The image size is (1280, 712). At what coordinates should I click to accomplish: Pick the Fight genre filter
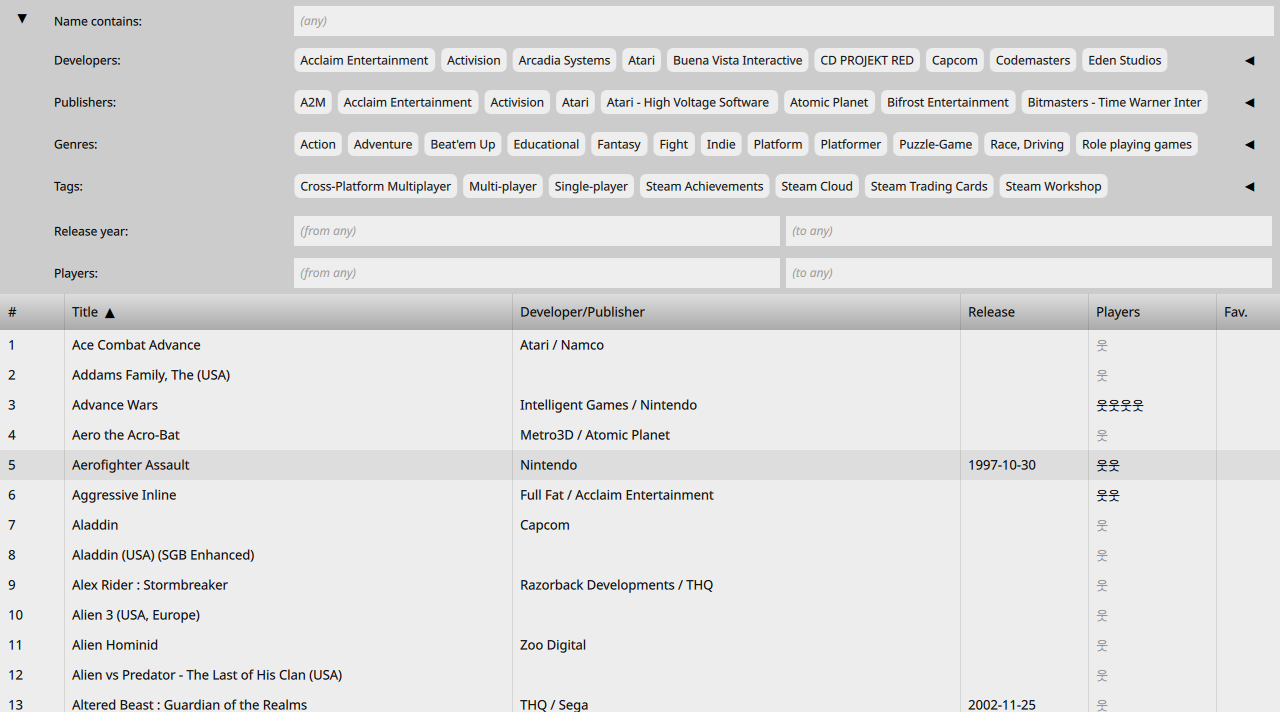[x=674, y=144]
